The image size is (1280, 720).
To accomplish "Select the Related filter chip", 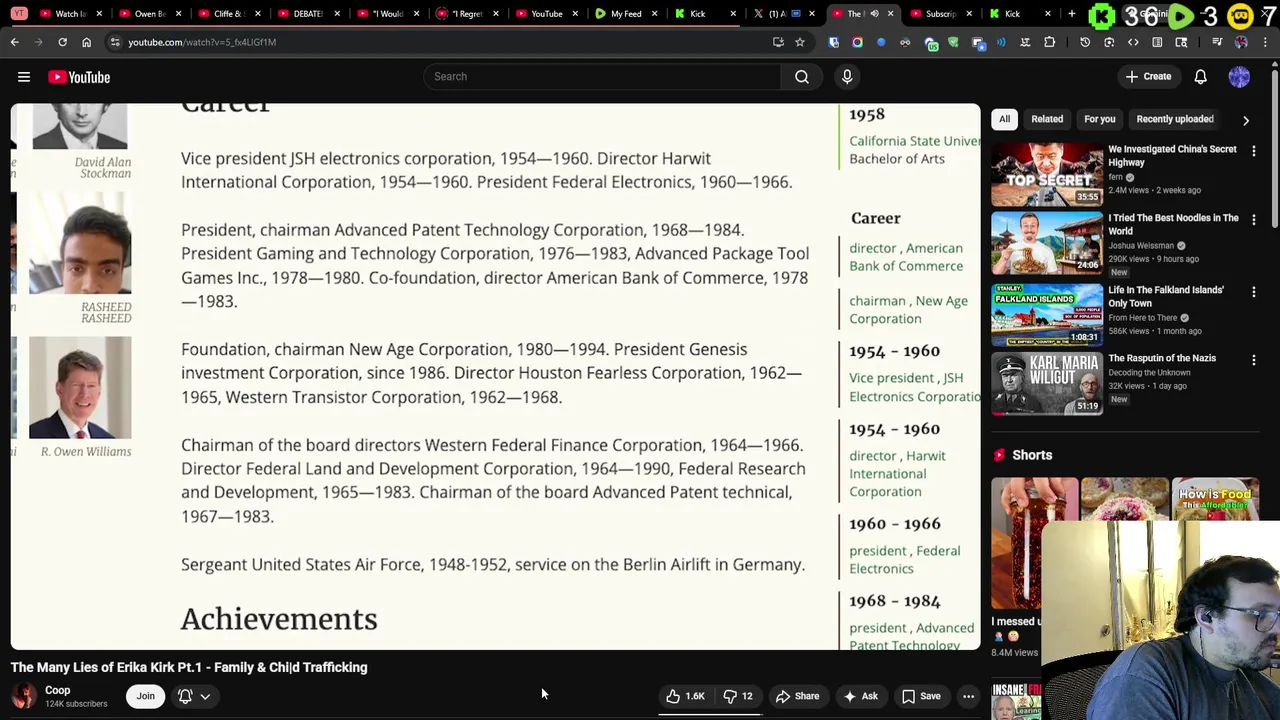I will [x=1047, y=119].
